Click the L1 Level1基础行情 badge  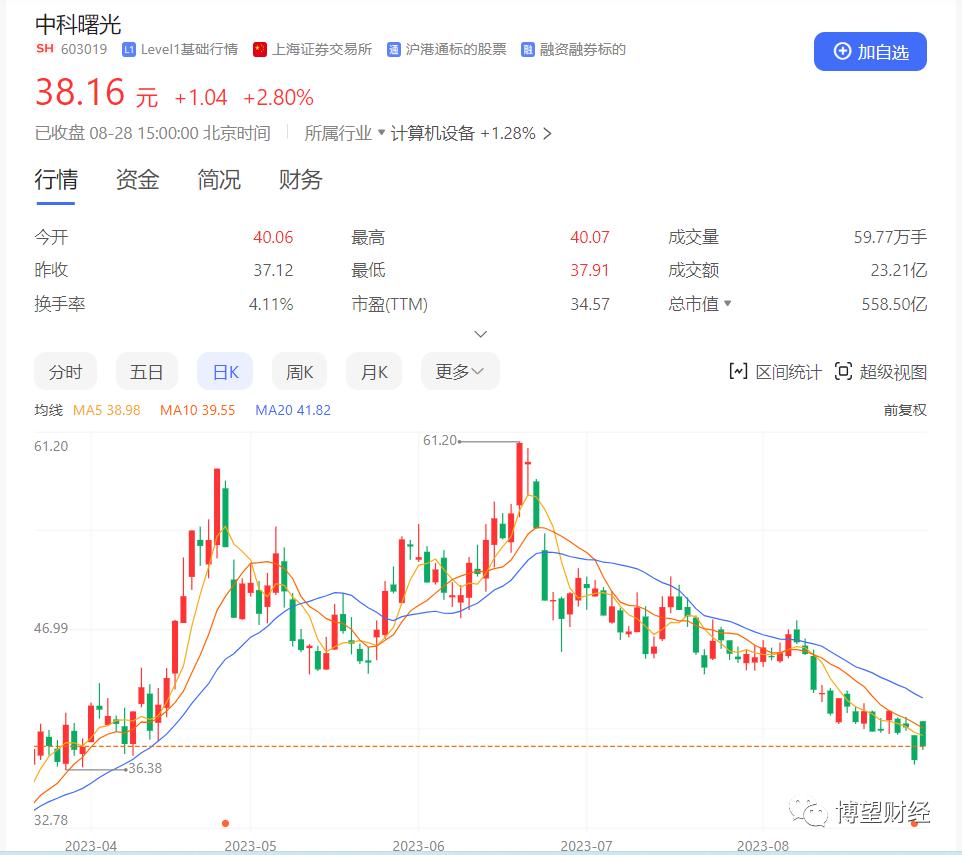(129, 48)
